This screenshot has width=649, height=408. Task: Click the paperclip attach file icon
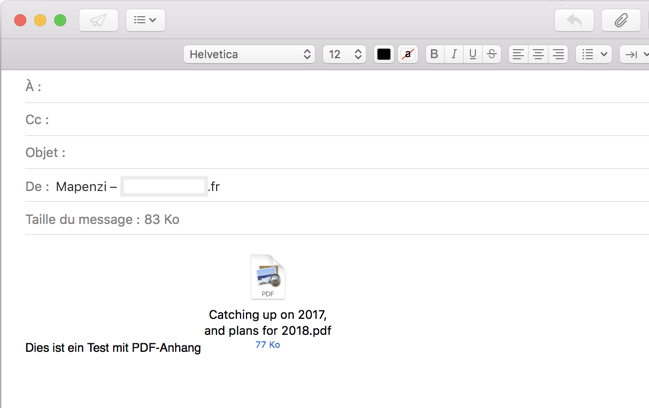(x=620, y=20)
